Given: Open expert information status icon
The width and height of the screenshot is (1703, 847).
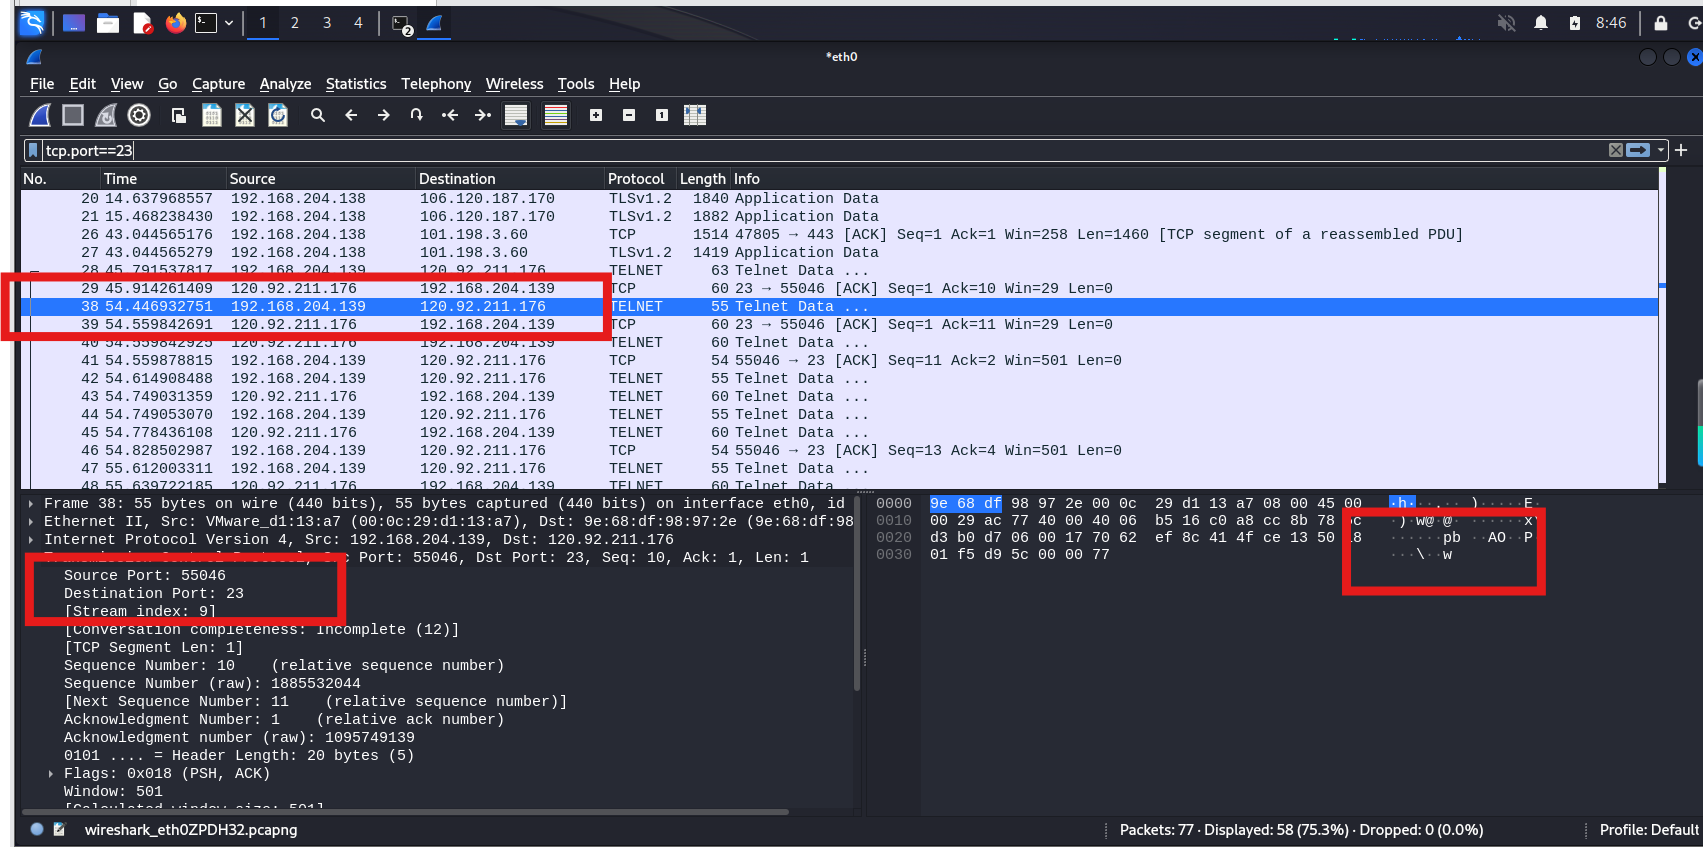Looking at the screenshot, I should point(37,829).
